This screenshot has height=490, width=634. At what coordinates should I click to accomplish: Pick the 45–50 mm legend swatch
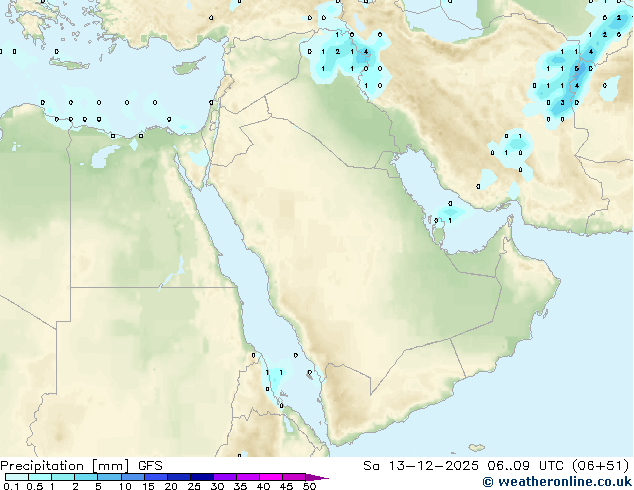[x=294, y=477]
